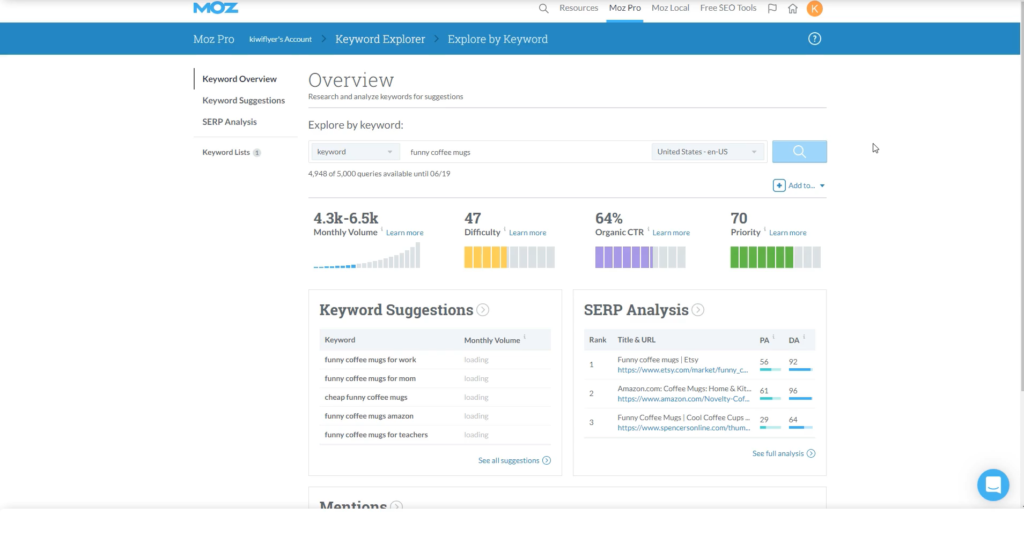Viewport: 1024px width, 537px height.
Task: Open Keyword Lists in sidebar
Action: point(226,152)
